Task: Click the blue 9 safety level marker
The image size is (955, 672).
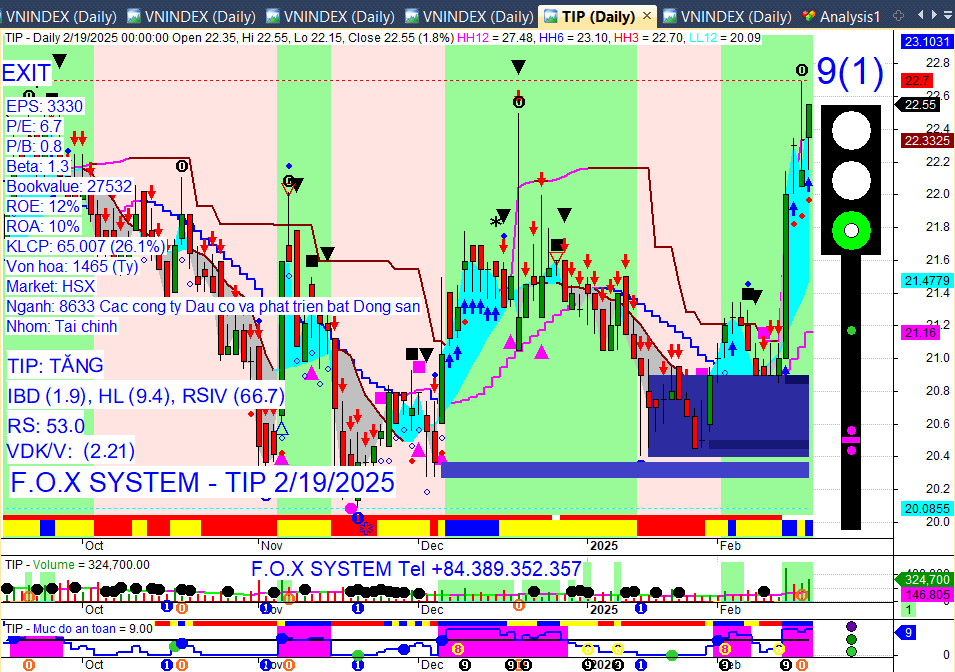Action: [x=906, y=633]
